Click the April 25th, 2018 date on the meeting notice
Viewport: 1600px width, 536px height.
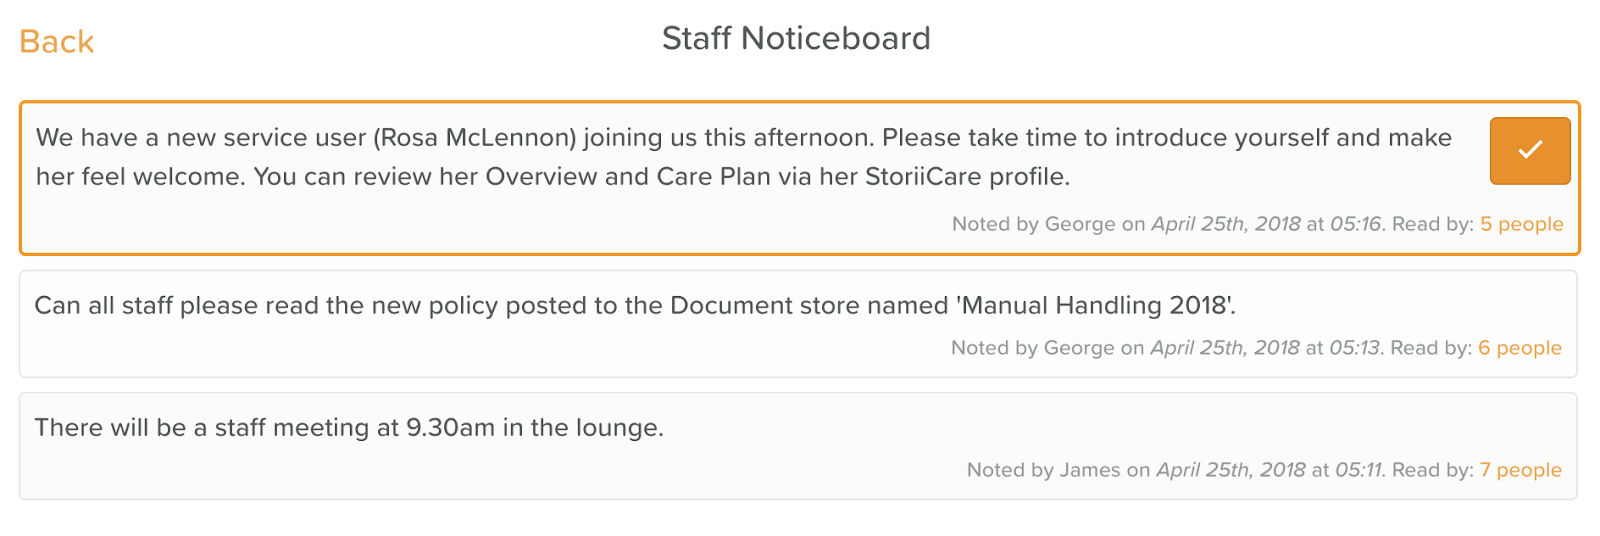pyautogui.click(x=1231, y=470)
